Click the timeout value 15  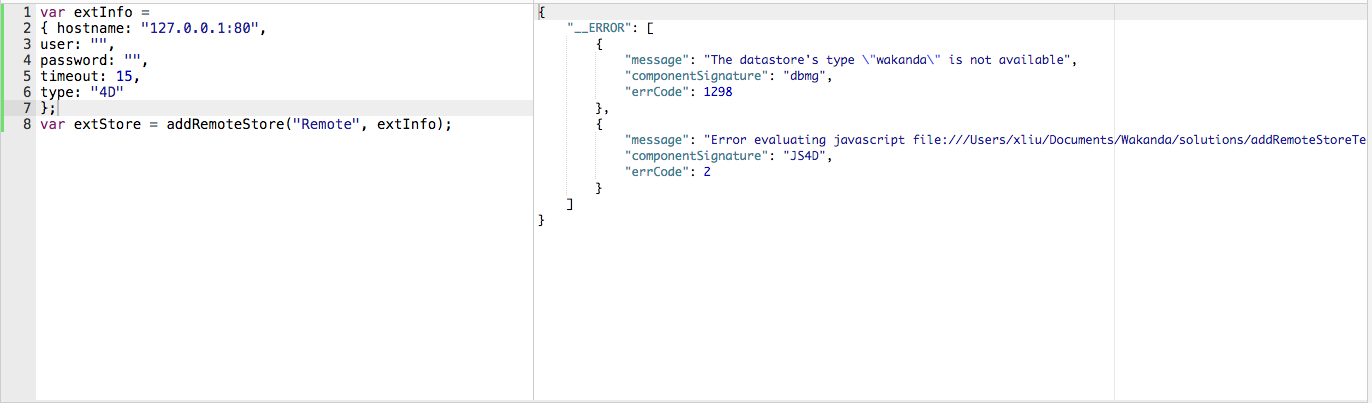[x=123, y=76]
